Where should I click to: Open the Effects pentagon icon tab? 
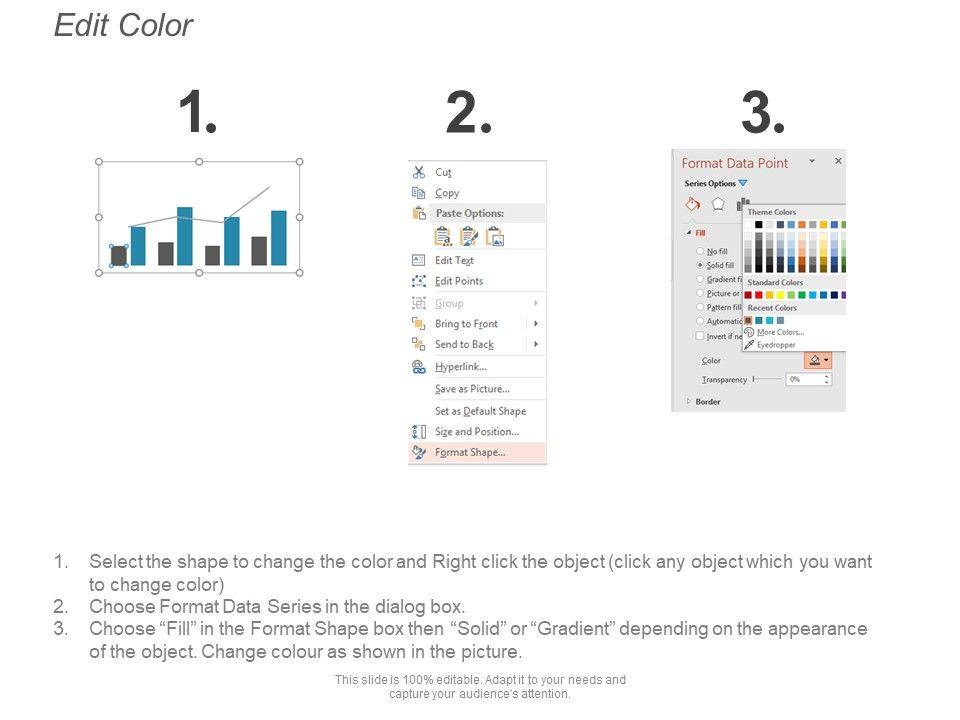pyautogui.click(x=718, y=204)
